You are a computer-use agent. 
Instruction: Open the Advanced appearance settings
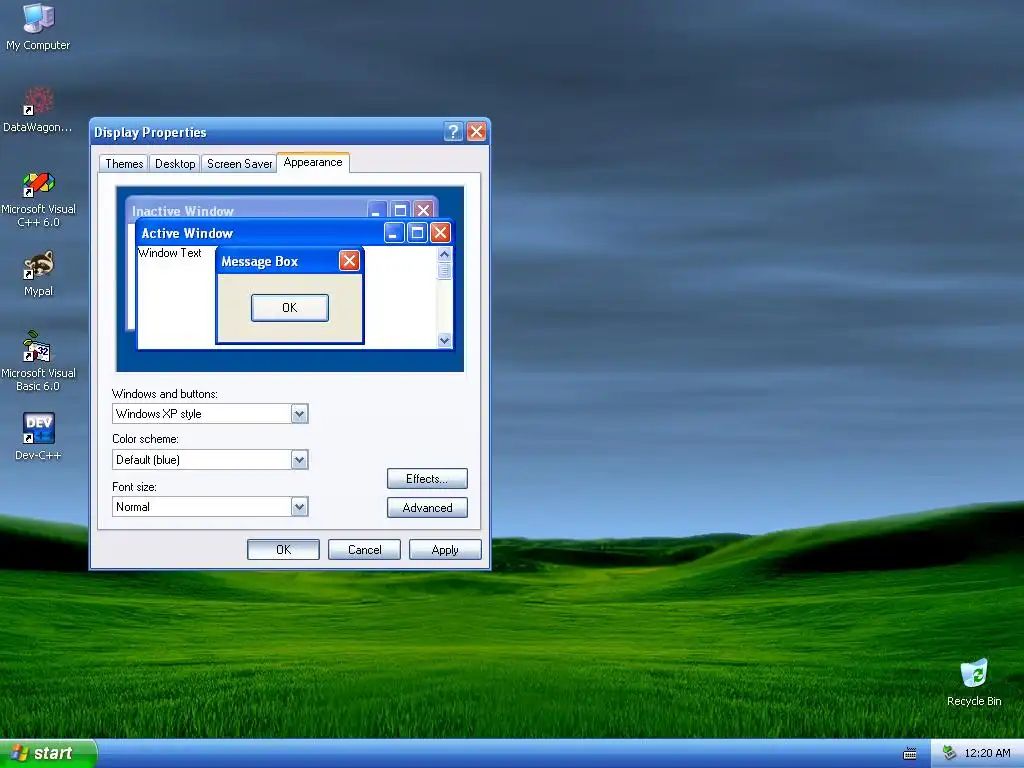(x=427, y=507)
